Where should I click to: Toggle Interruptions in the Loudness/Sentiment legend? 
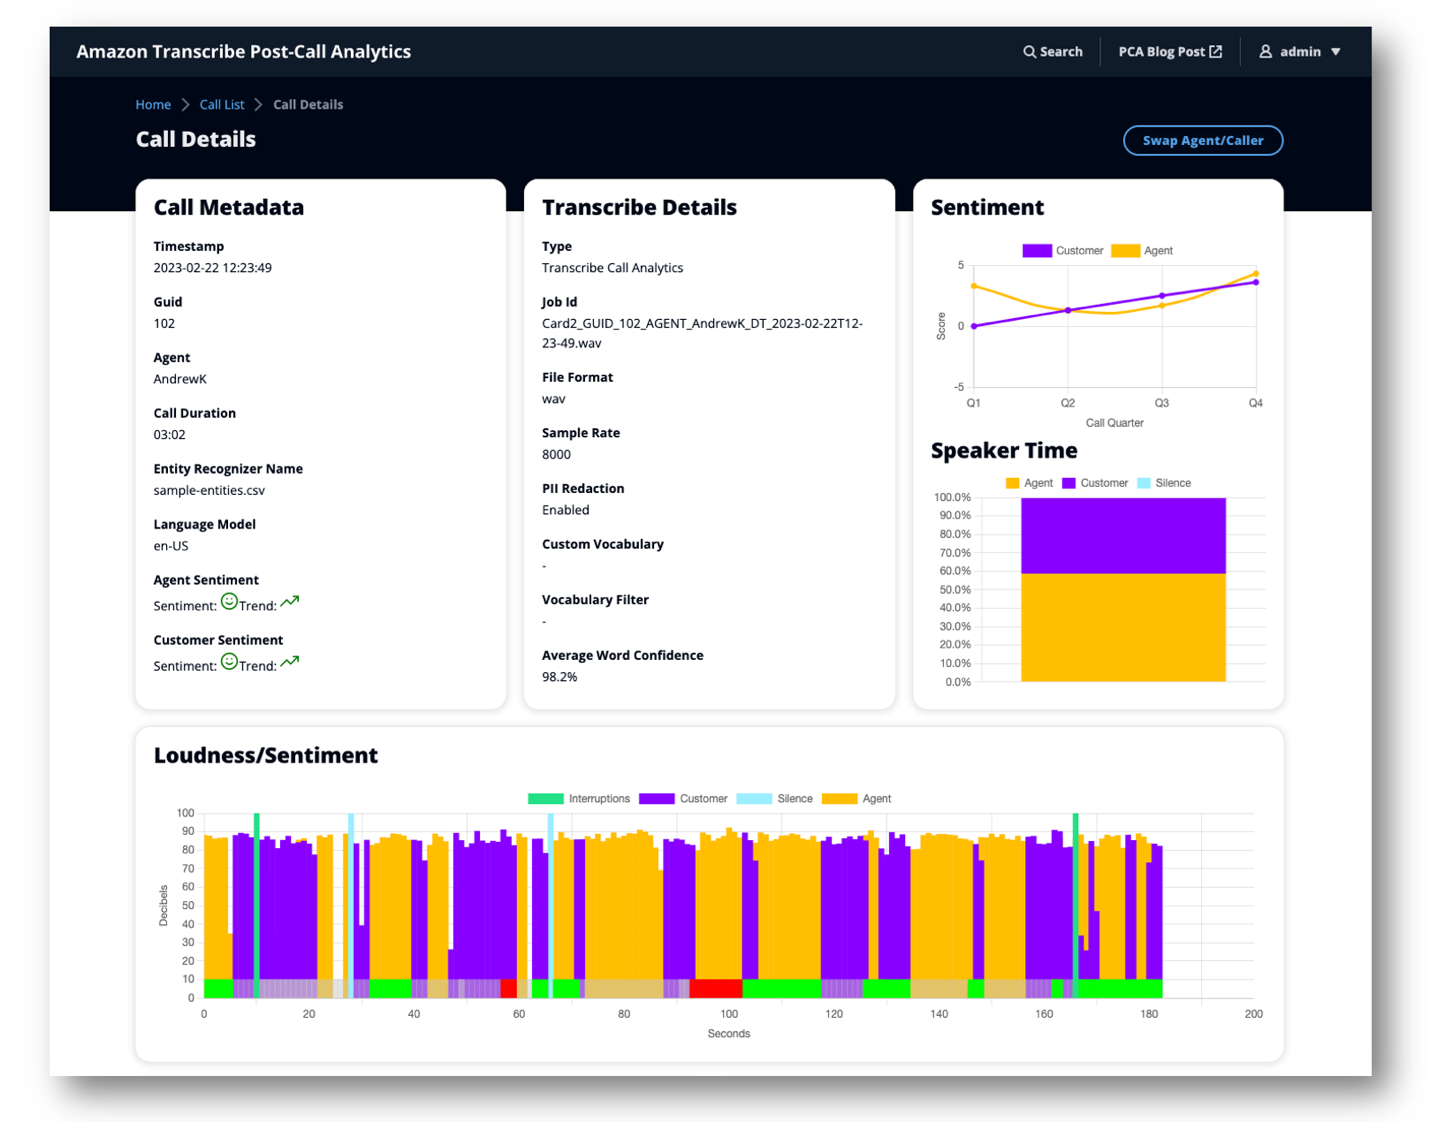tap(579, 799)
